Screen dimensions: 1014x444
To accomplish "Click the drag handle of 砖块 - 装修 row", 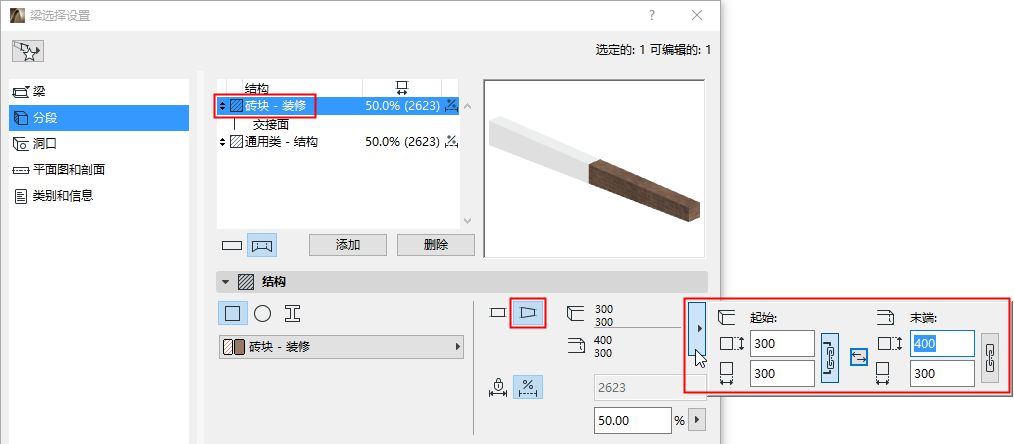I will (x=222, y=106).
